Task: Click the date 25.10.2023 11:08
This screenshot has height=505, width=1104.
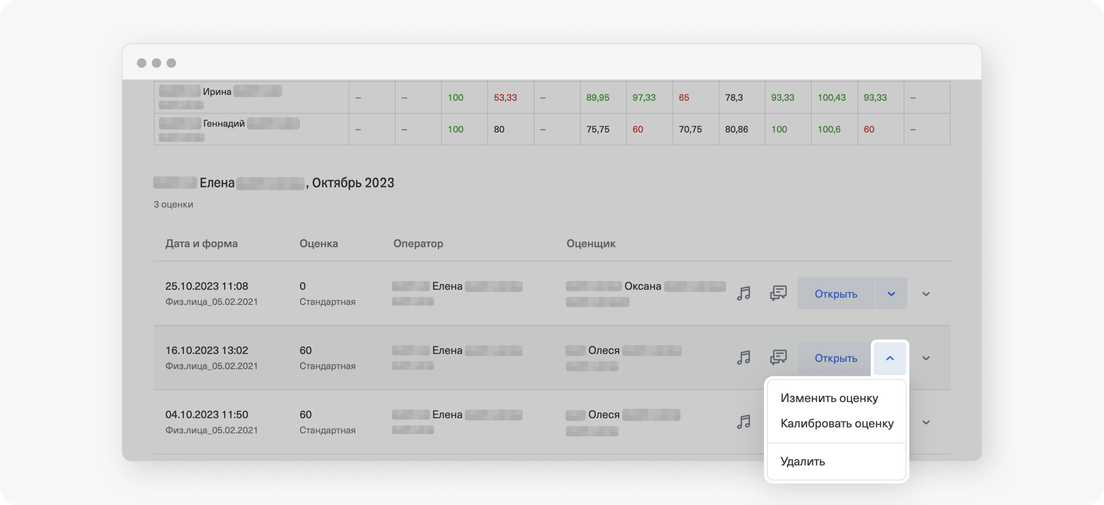Action: pyautogui.click(x=207, y=287)
